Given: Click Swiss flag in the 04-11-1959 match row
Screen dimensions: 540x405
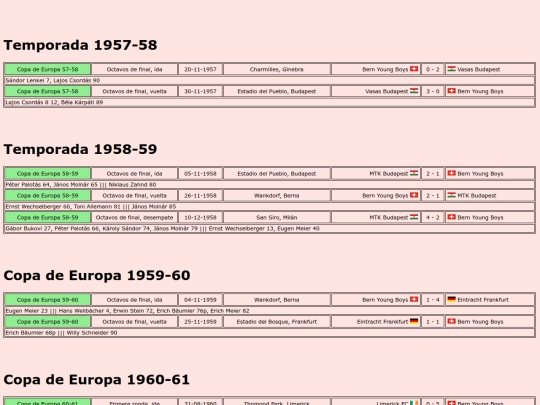Looking at the screenshot, I should [x=414, y=299].
